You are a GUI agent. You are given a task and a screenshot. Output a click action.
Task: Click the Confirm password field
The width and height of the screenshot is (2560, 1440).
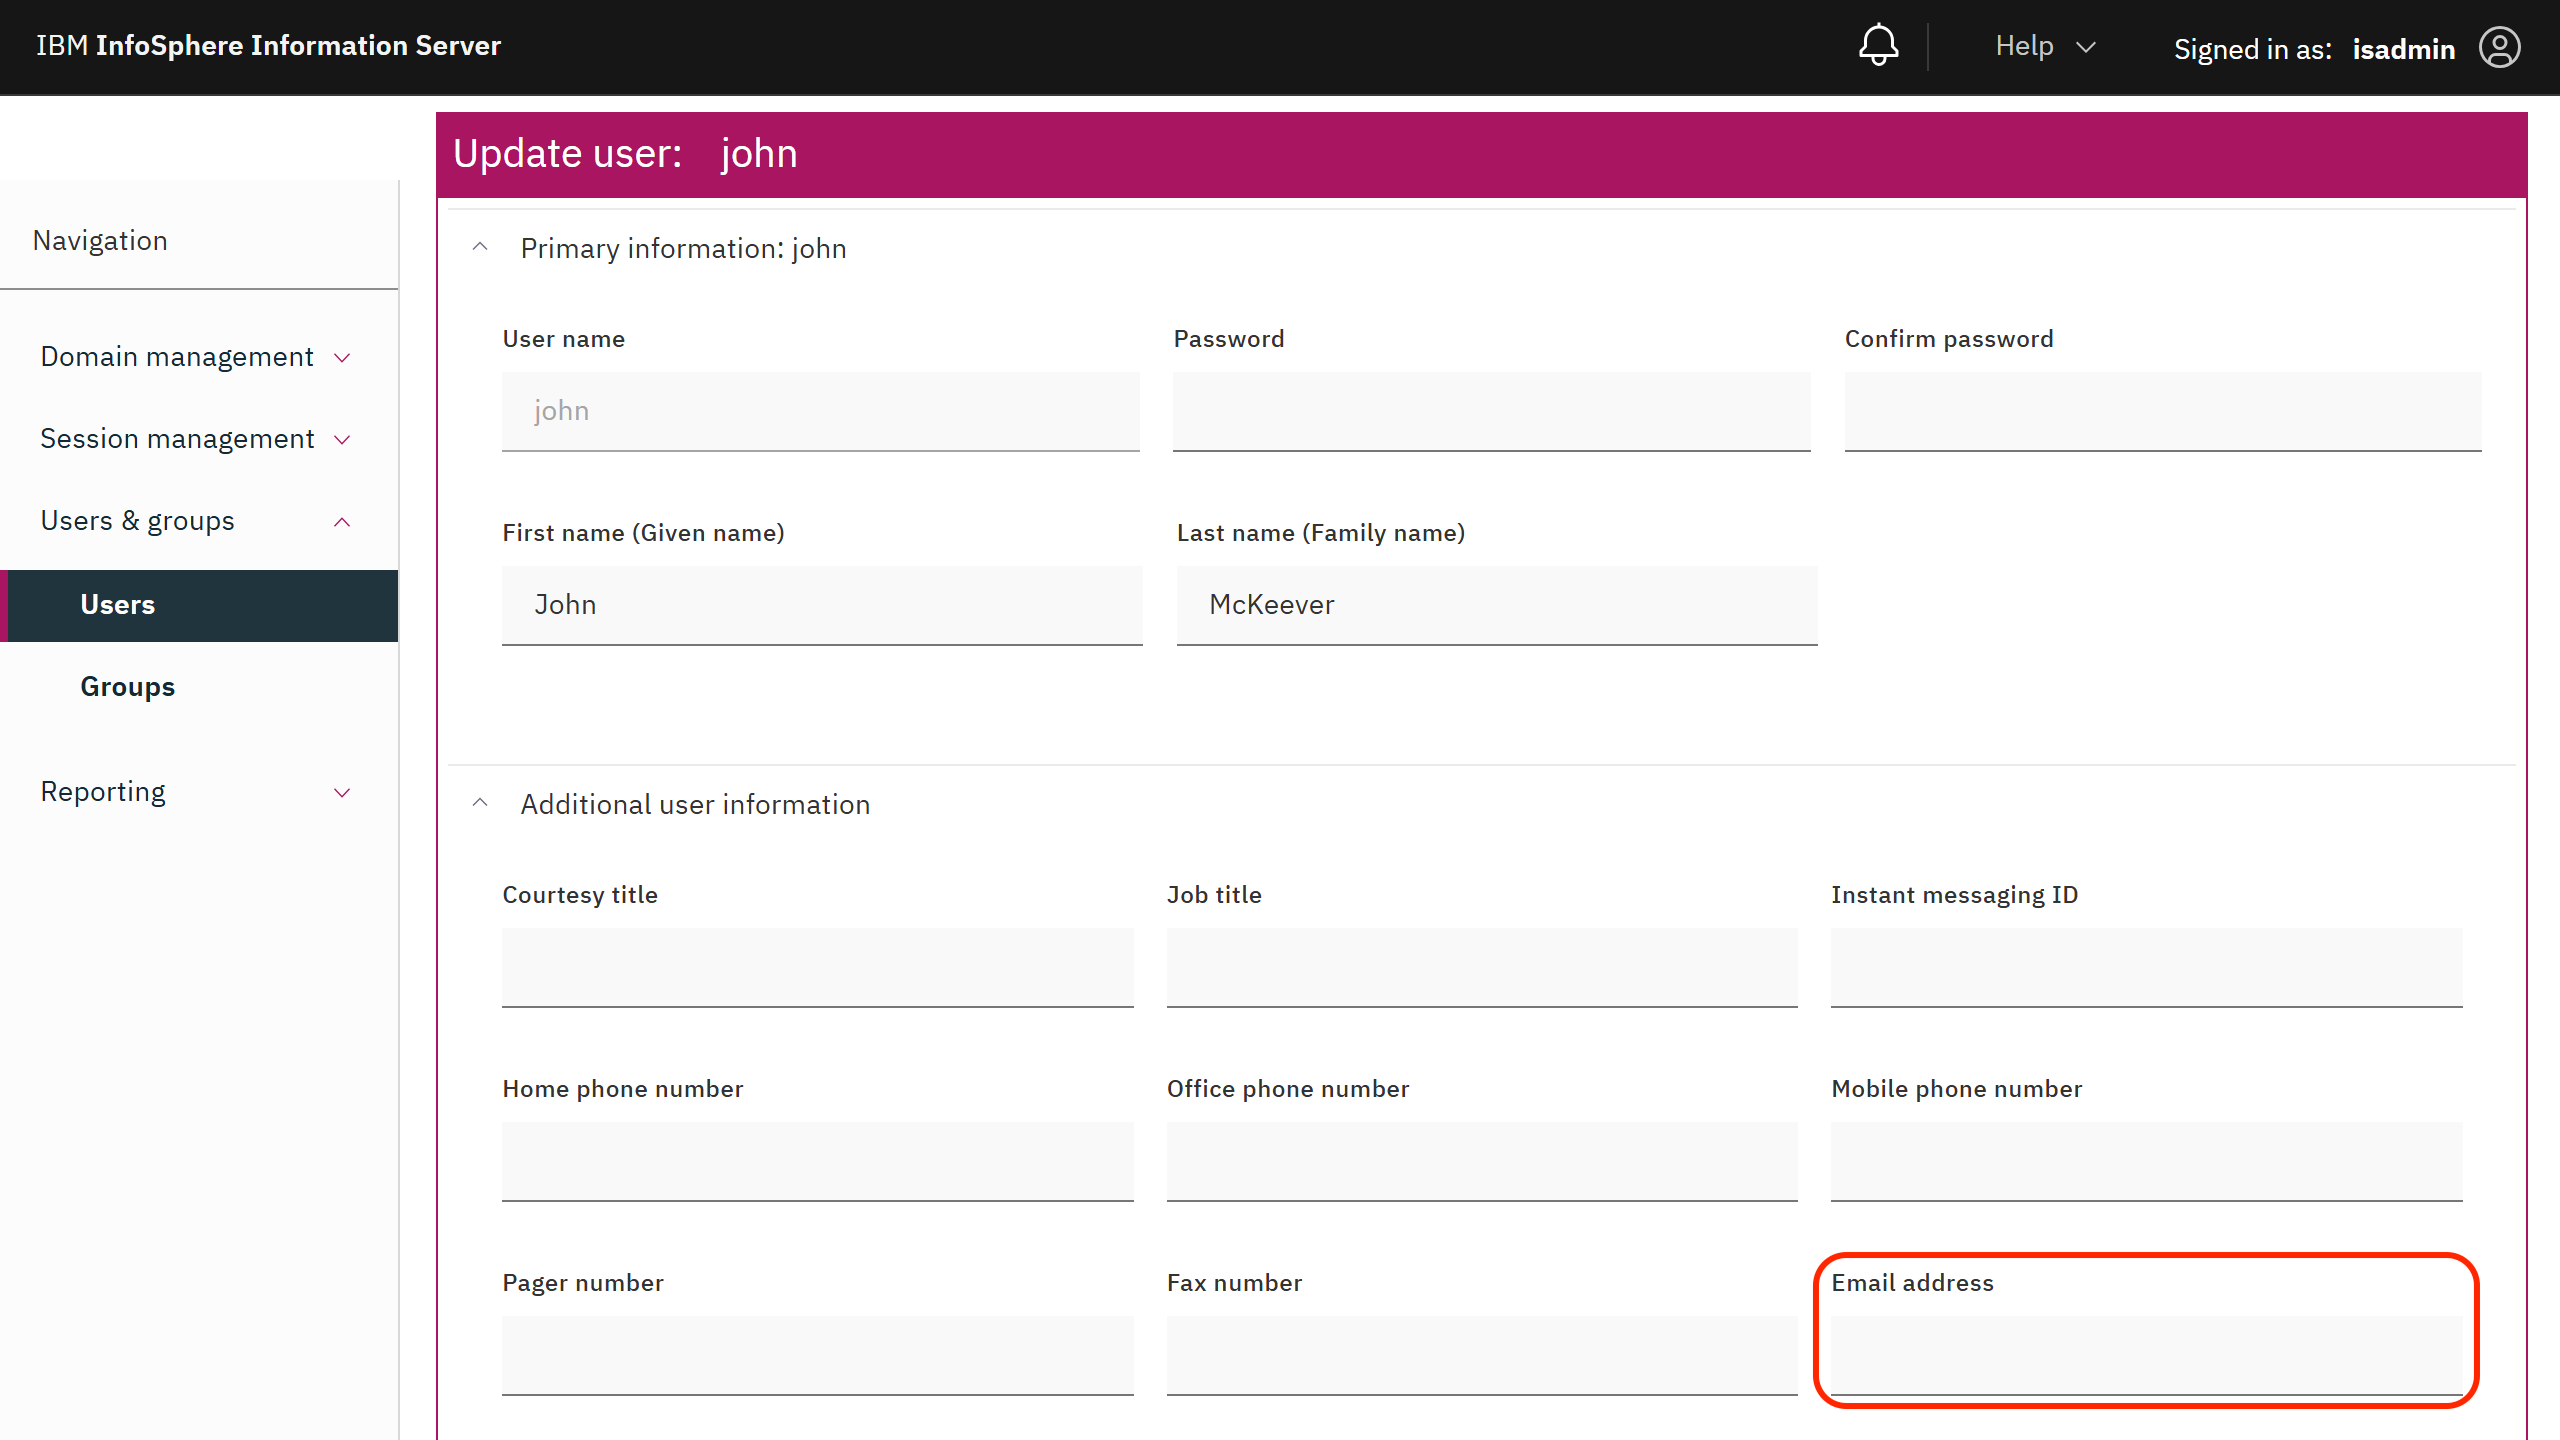pos(2162,411)
